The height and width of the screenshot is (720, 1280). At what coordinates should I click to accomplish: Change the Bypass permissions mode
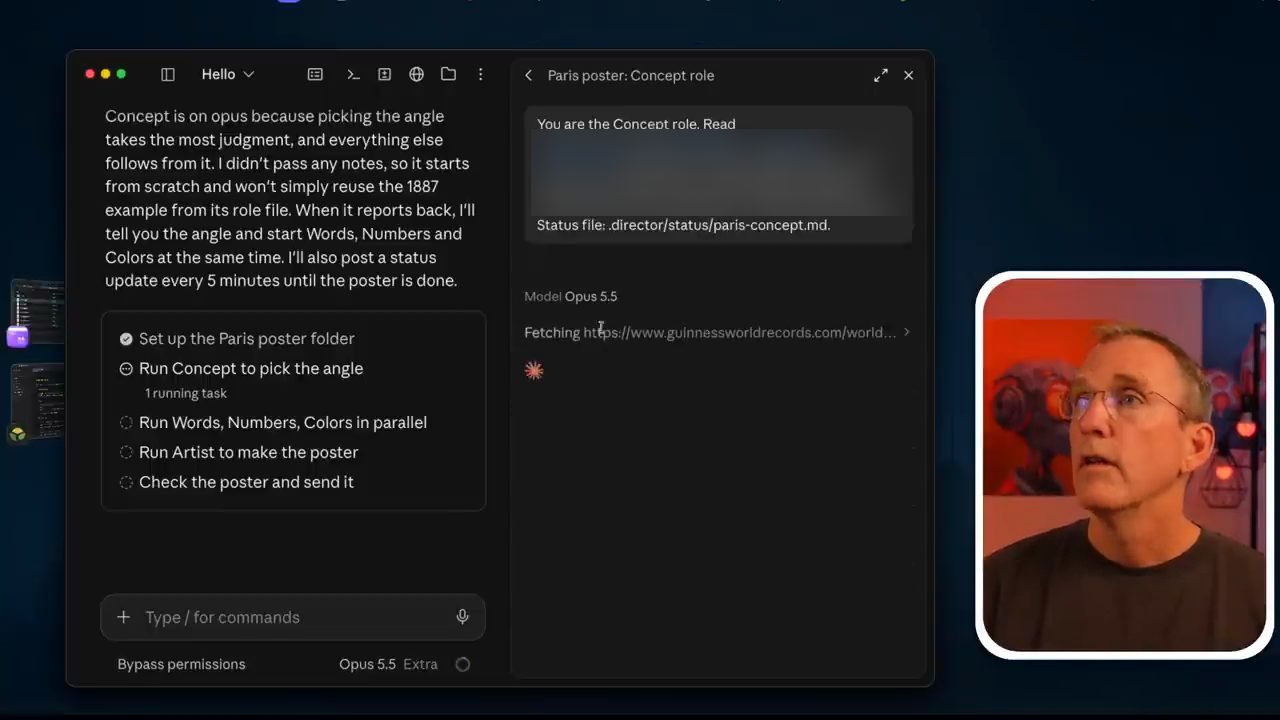[x=181, y=664]
